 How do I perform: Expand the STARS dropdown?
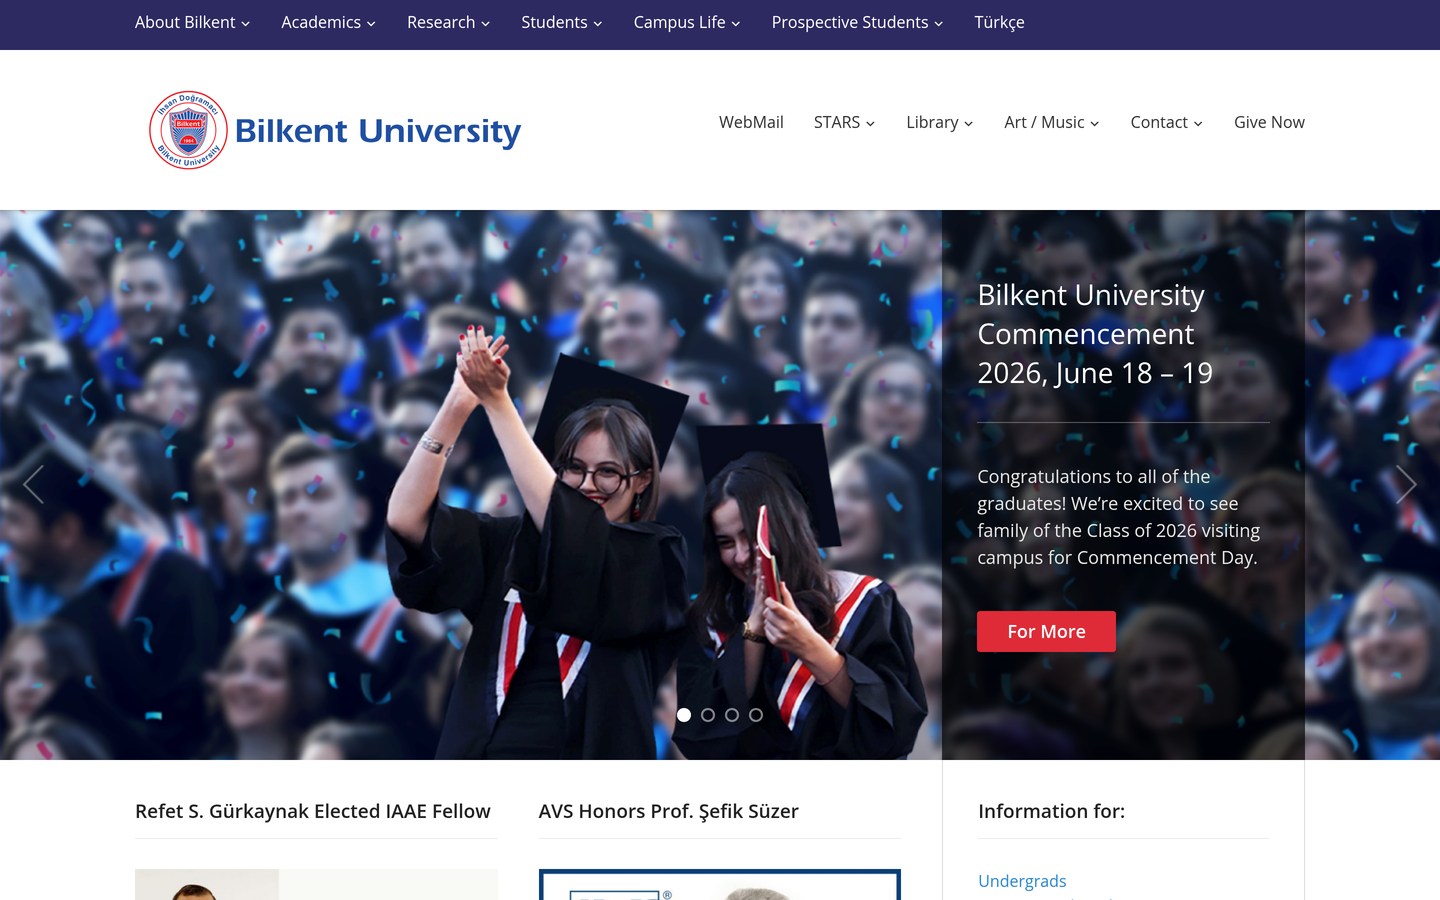coord(844,122)
